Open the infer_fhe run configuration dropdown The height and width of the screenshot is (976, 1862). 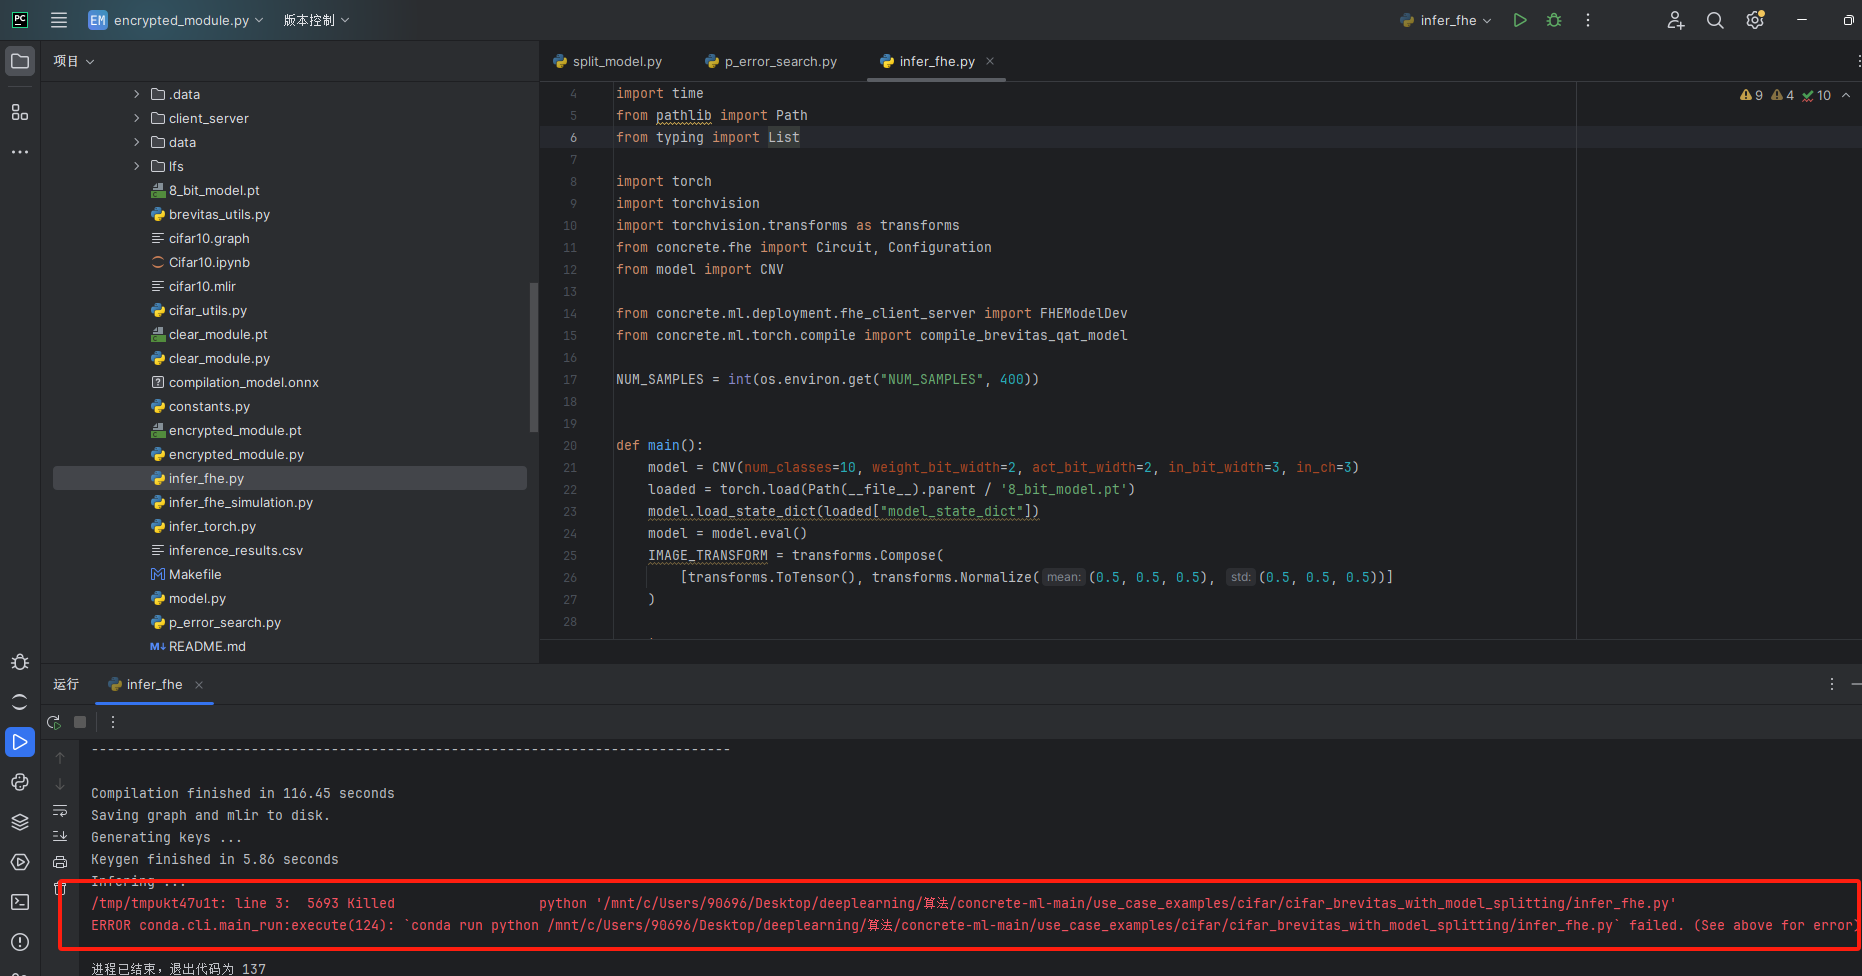click(x=1448, y=20)
